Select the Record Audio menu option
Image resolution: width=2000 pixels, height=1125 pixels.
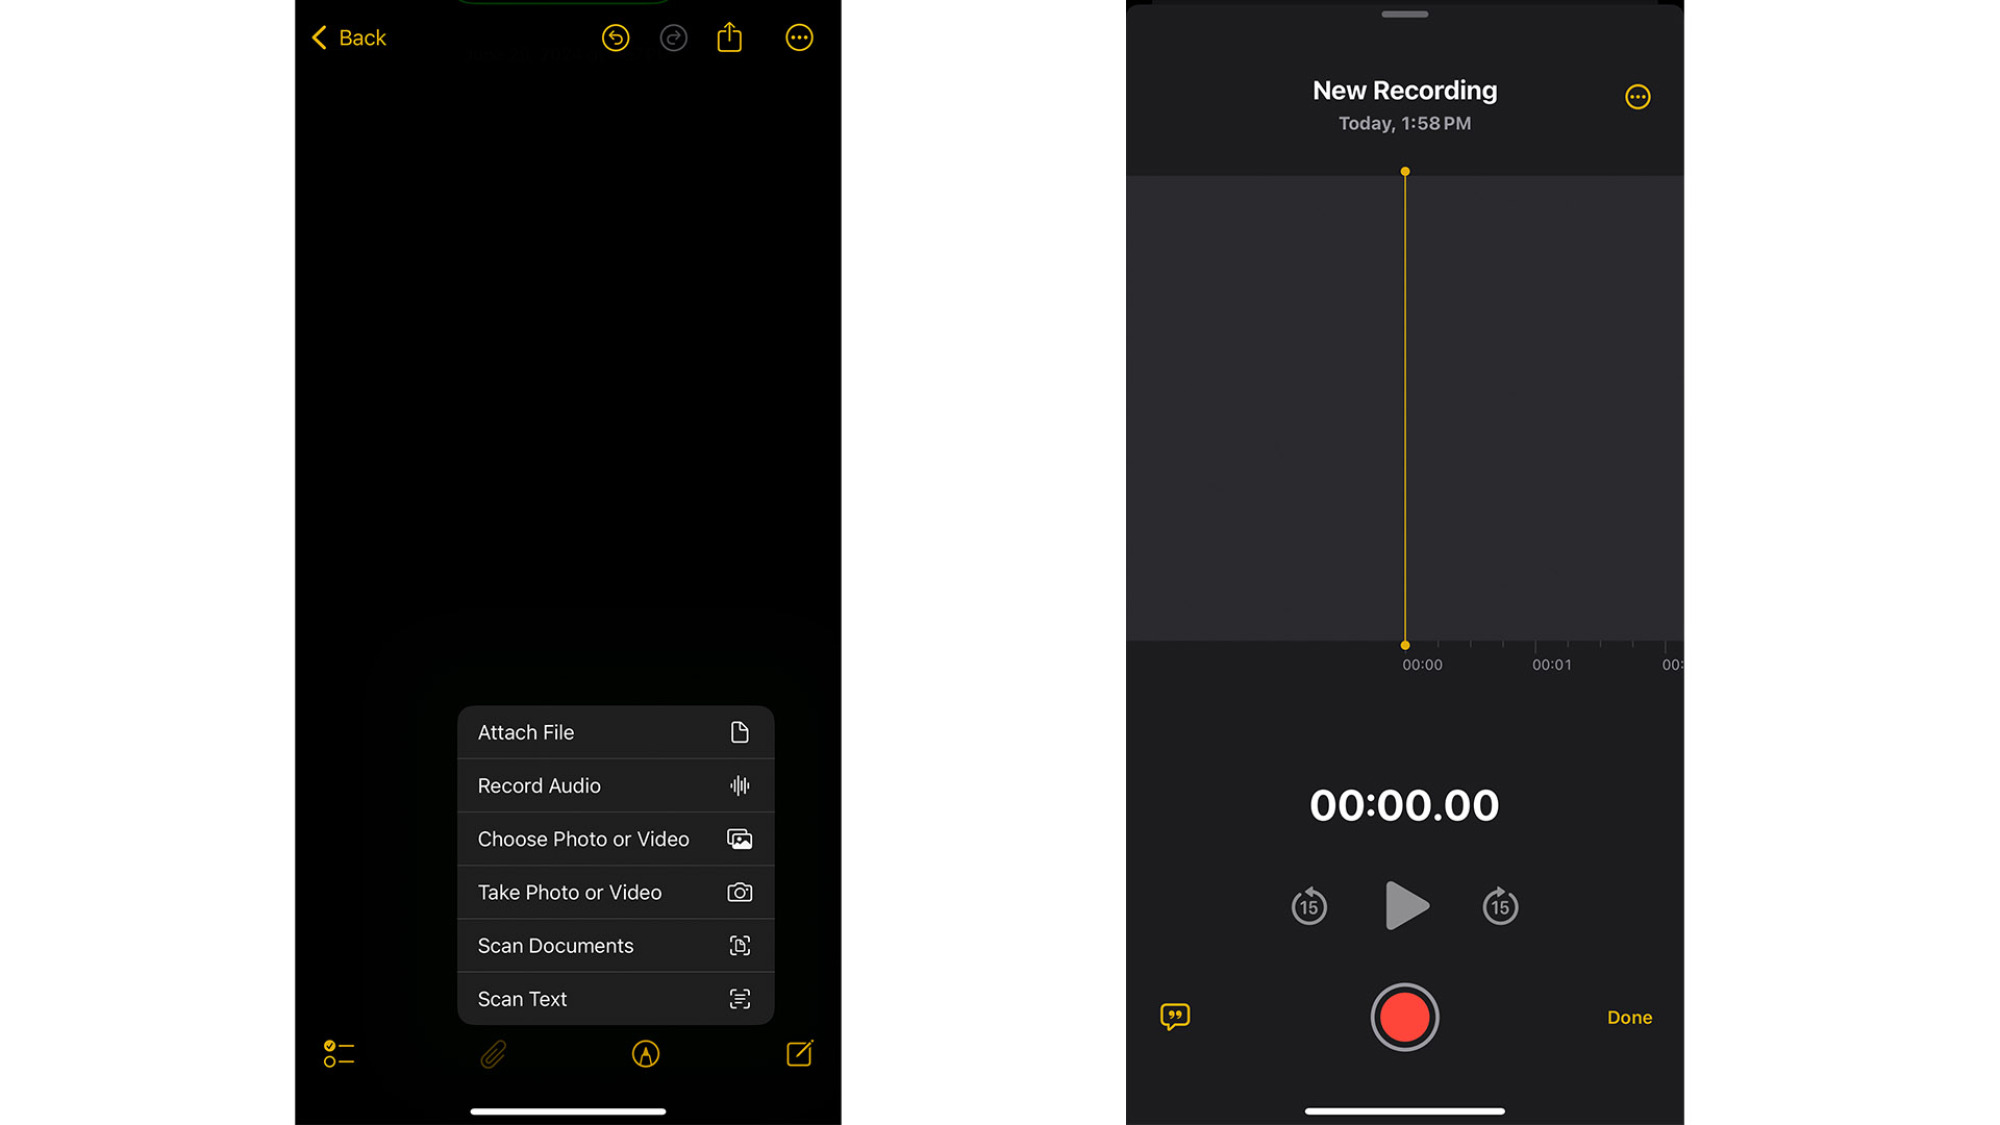click(613, 784)
